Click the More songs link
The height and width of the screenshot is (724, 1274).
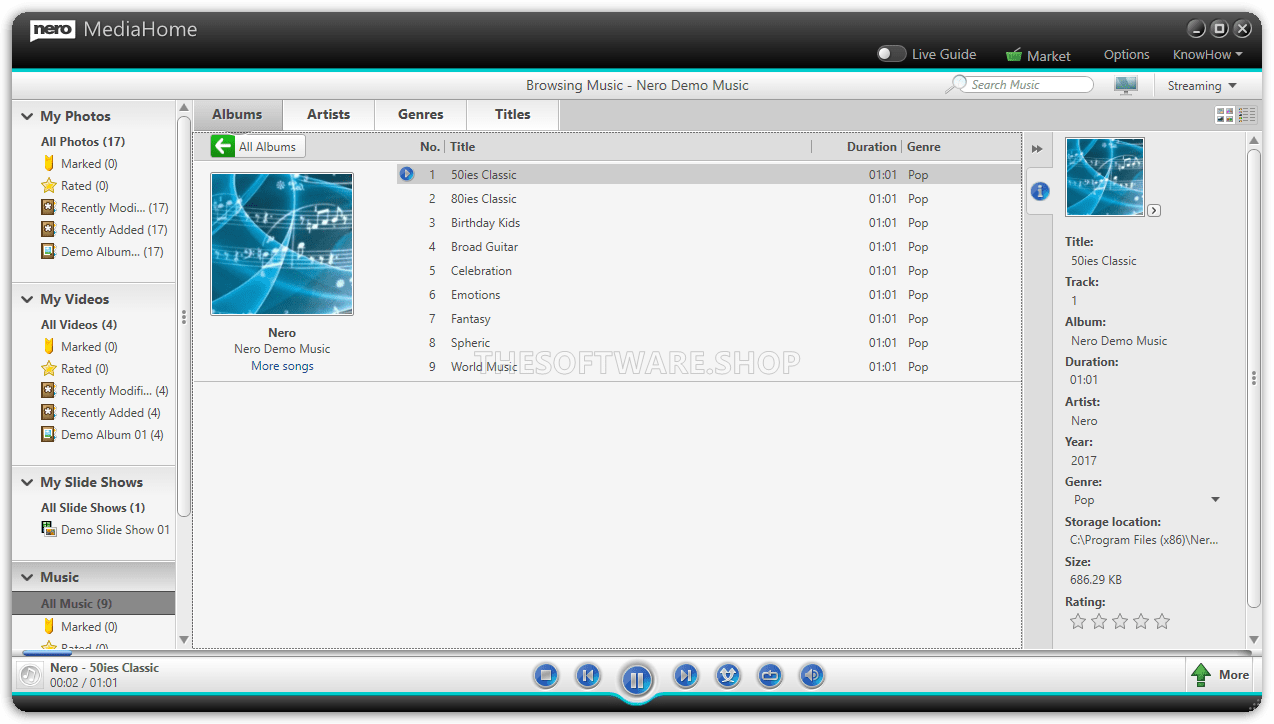coord(282,367)
